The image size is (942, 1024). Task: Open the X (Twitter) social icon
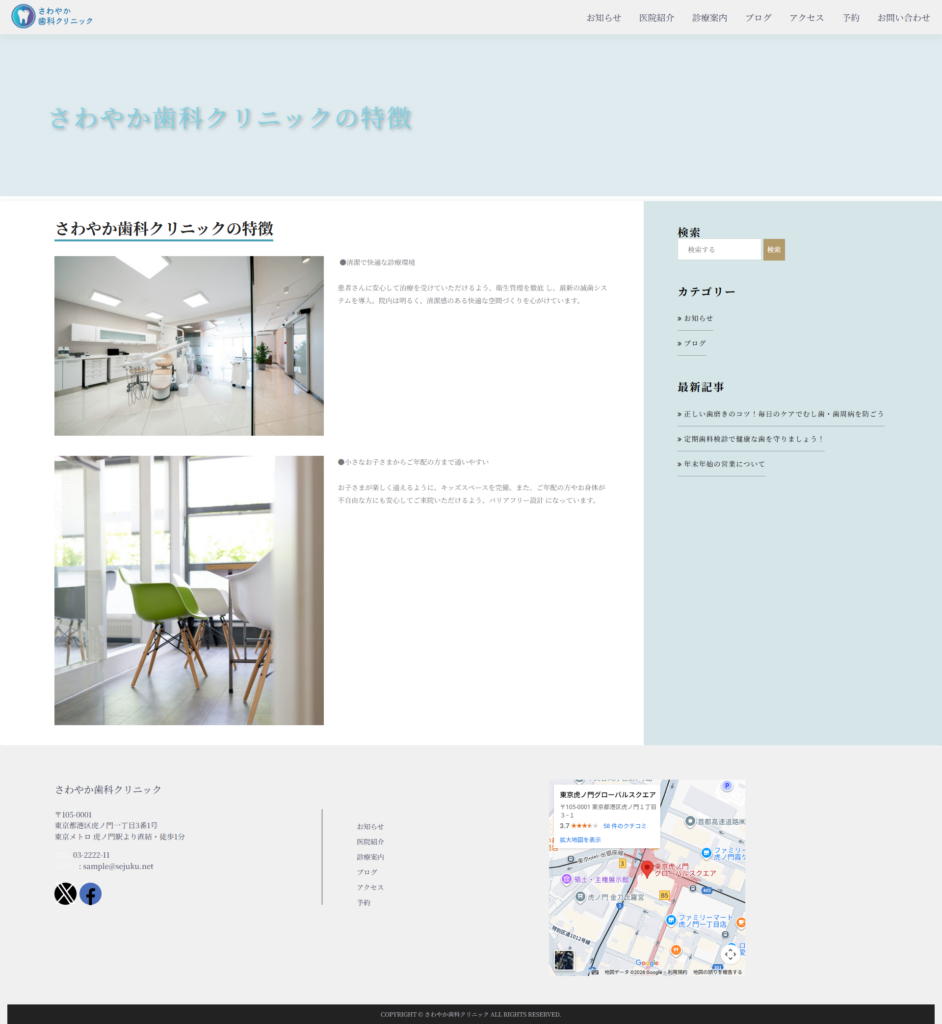[65, 894]
